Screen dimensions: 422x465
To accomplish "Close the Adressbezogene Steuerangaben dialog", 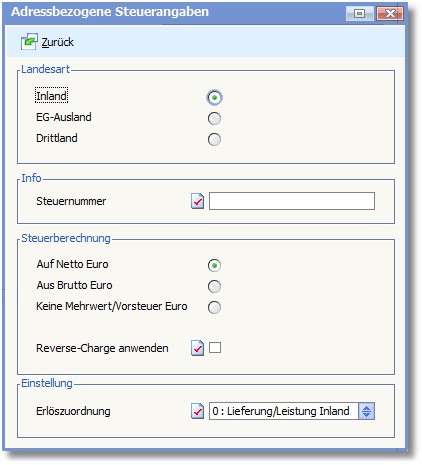I will pyautogui.click(x=390, y=13).
